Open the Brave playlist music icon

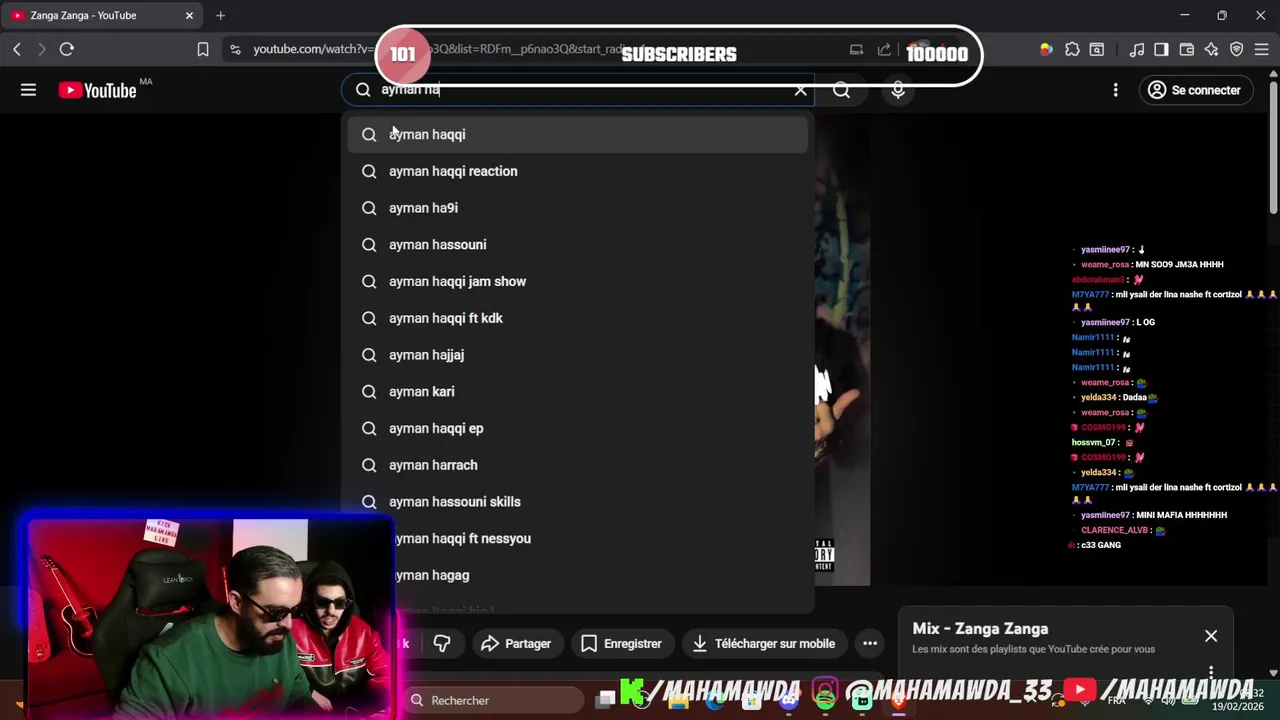pyautogui.click(x=1136, y=49)
